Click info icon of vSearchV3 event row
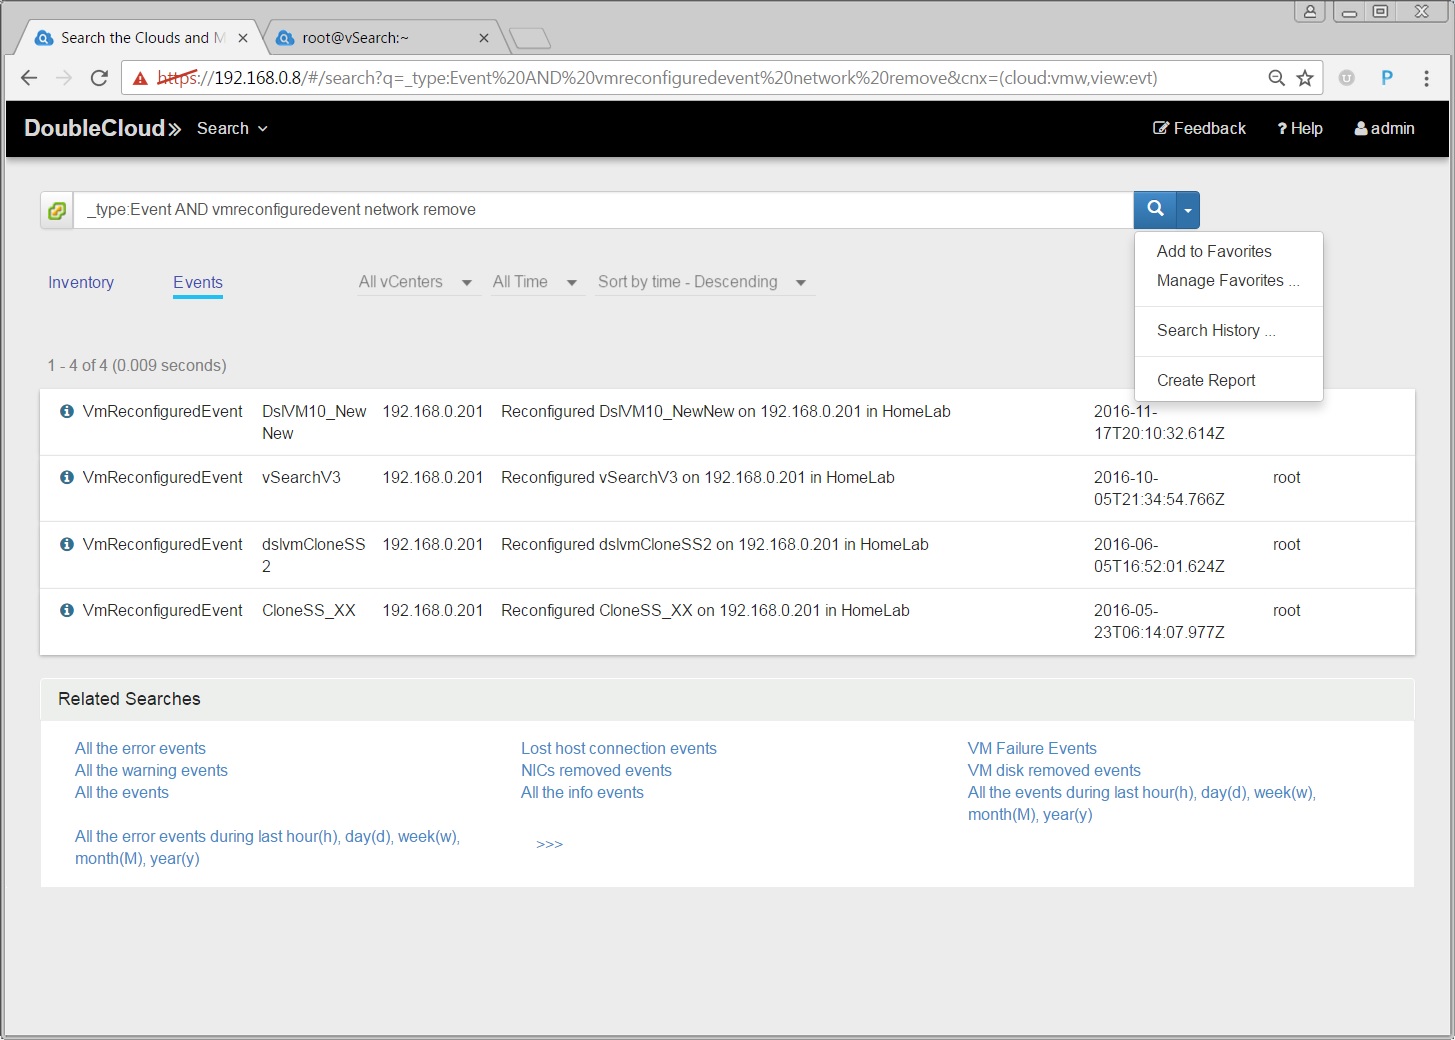This screenshot has height=1040, width=1455. click(x=67, y=478)
